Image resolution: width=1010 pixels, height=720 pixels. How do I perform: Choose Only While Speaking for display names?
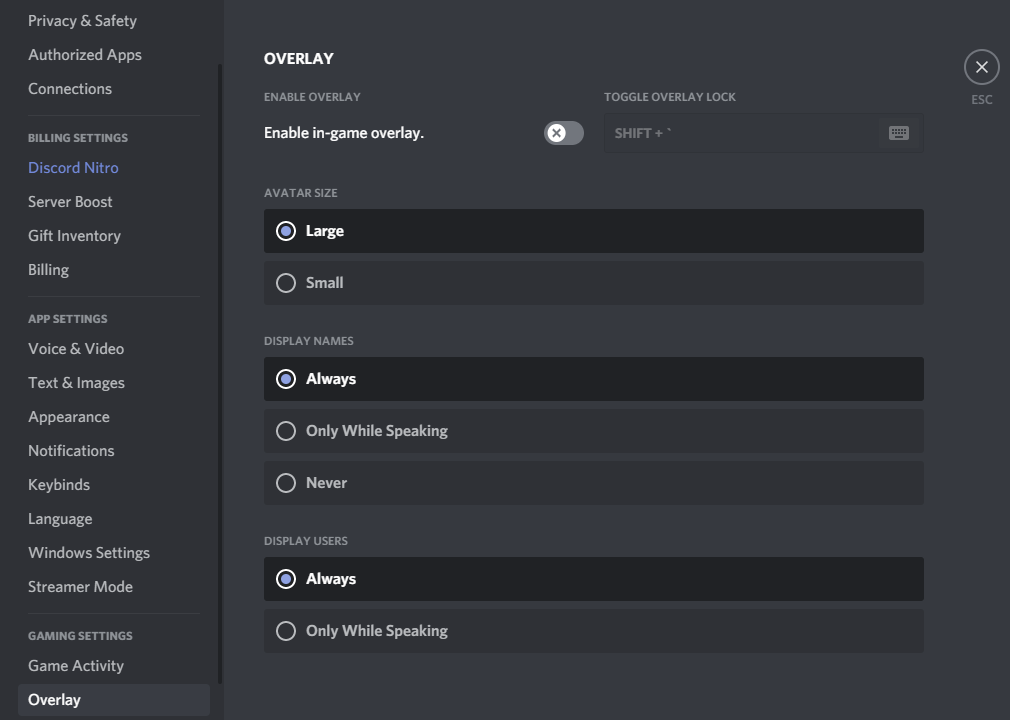[x=594, y=431]
